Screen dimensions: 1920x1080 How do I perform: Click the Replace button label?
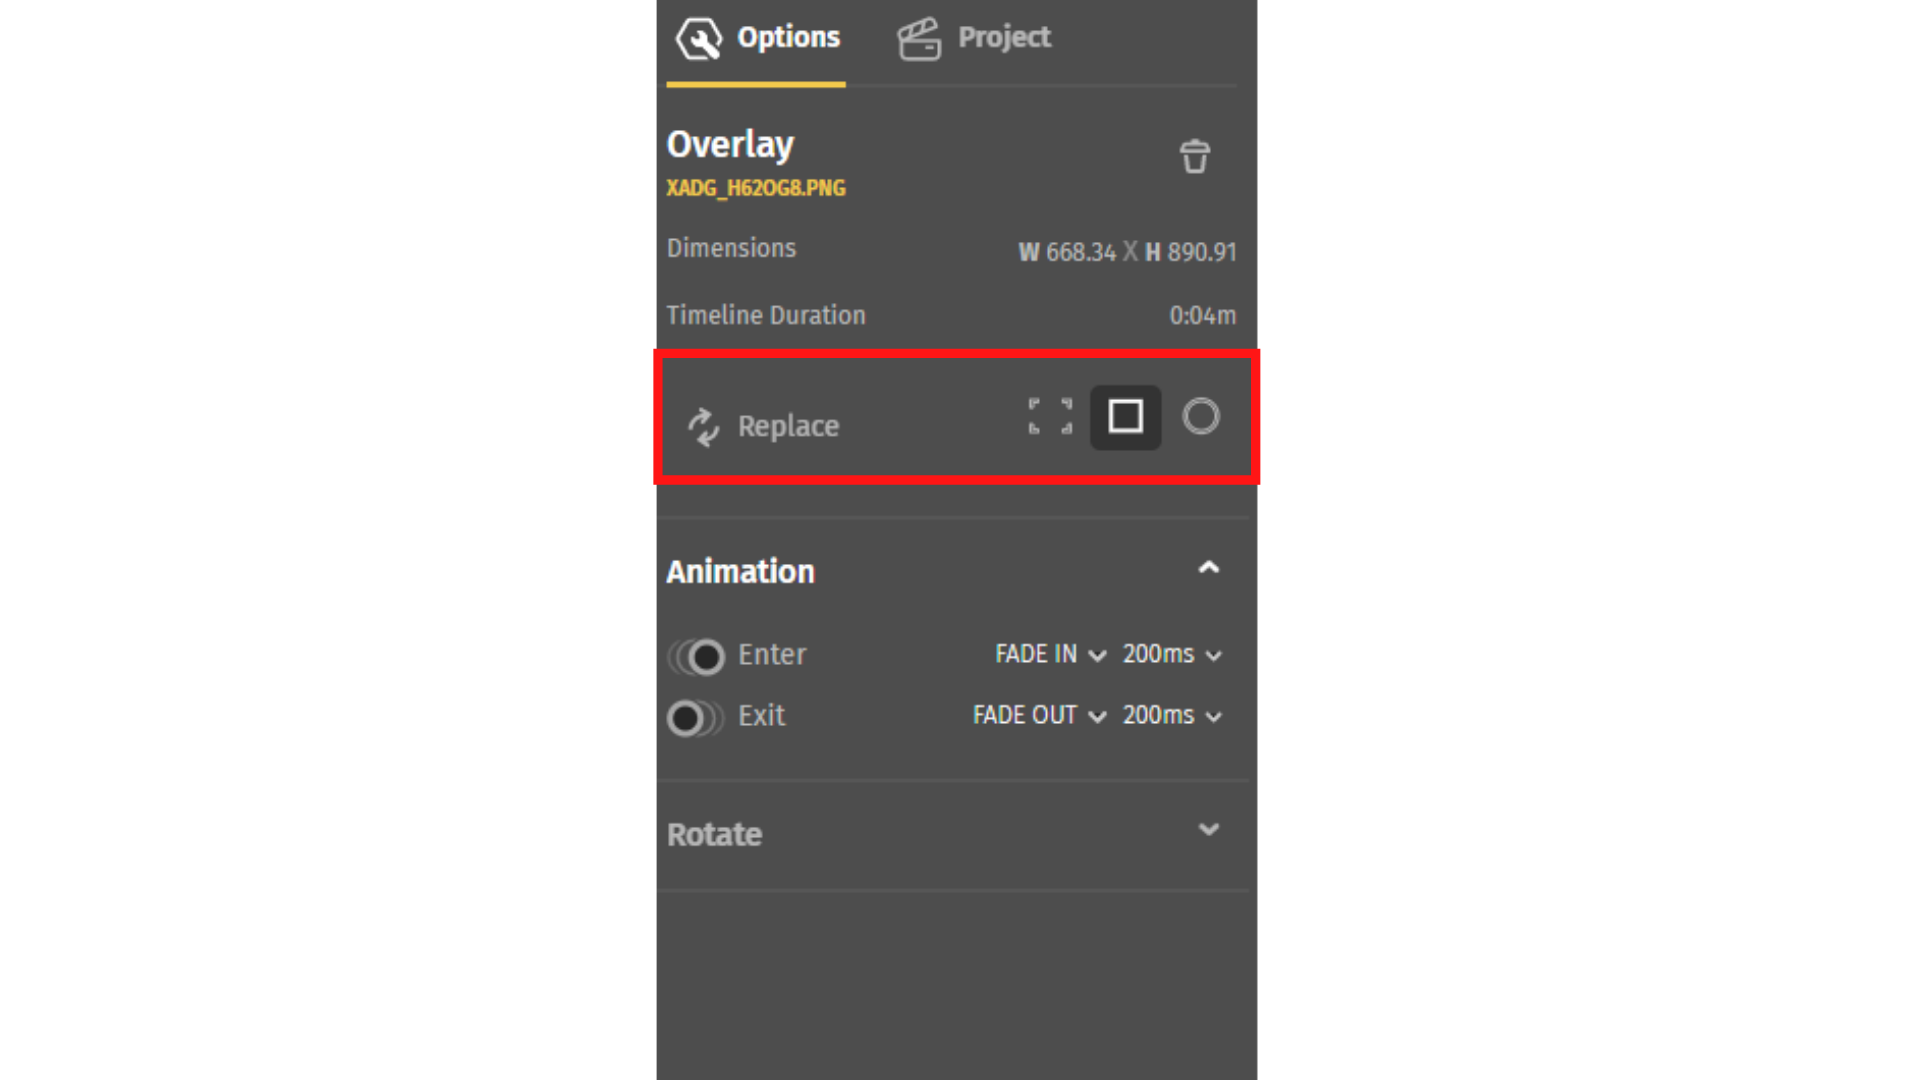point(788,426)
